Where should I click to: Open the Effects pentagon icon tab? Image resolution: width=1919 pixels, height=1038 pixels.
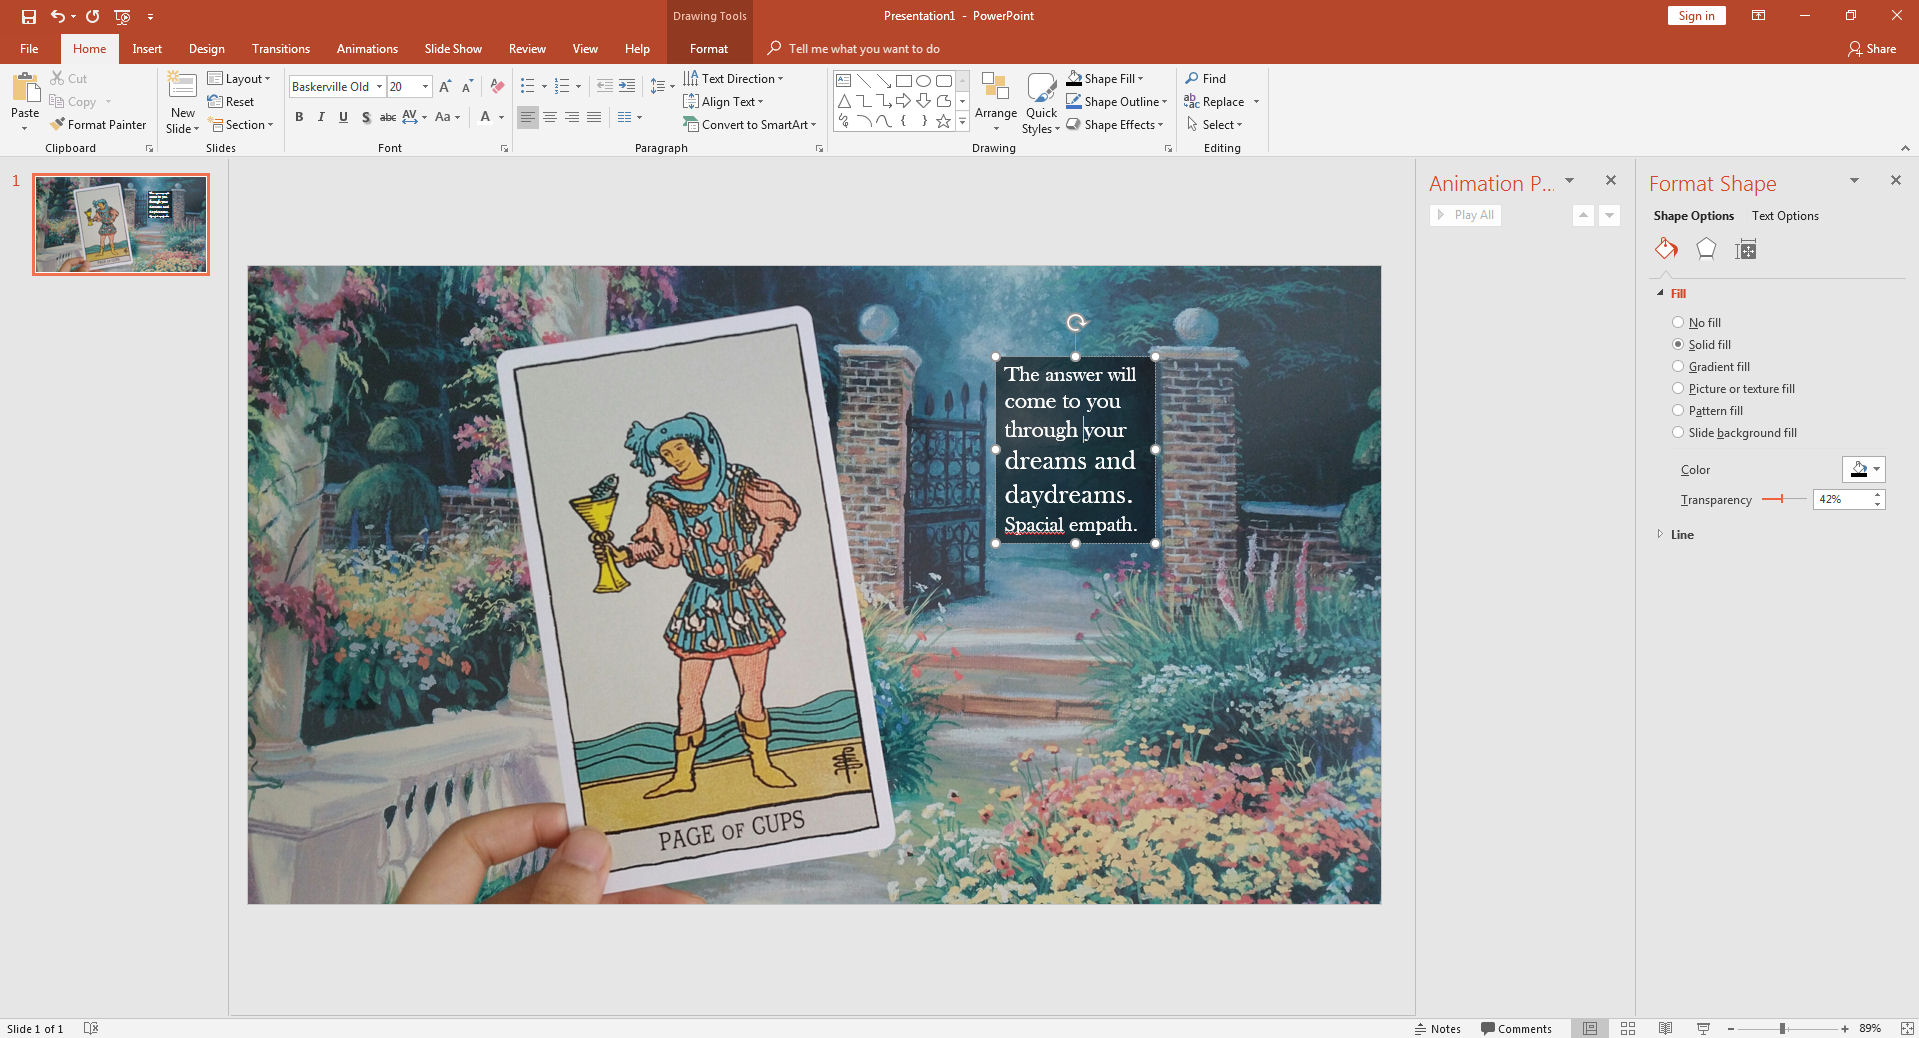1706,249
